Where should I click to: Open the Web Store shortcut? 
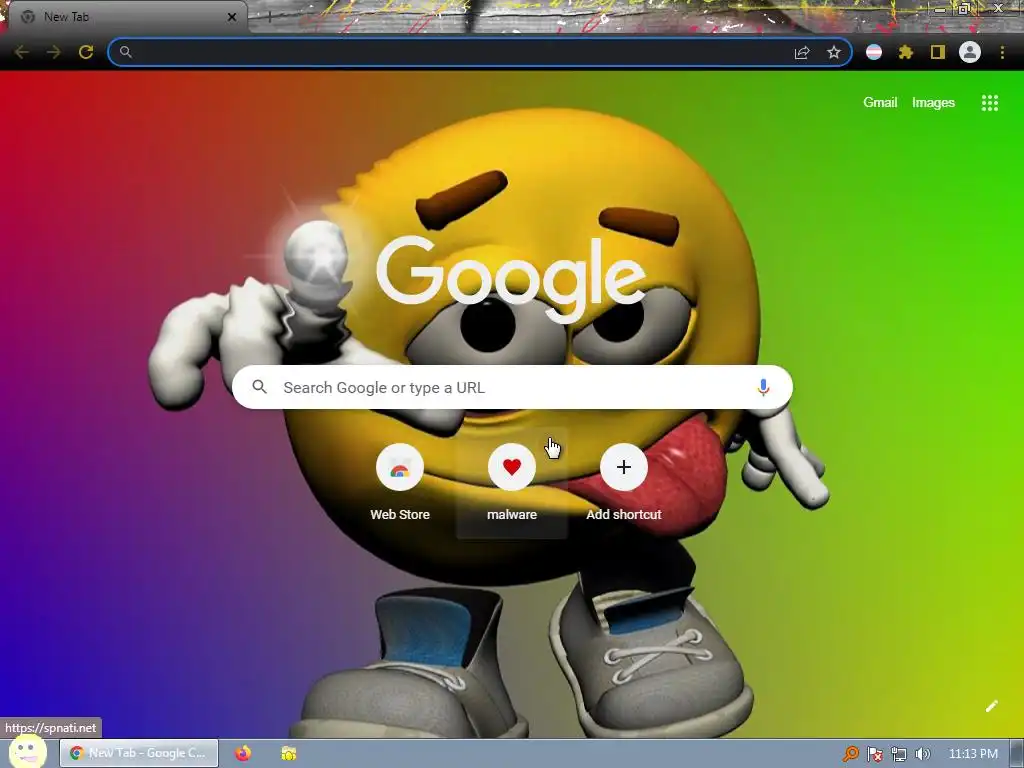[400, 483]
